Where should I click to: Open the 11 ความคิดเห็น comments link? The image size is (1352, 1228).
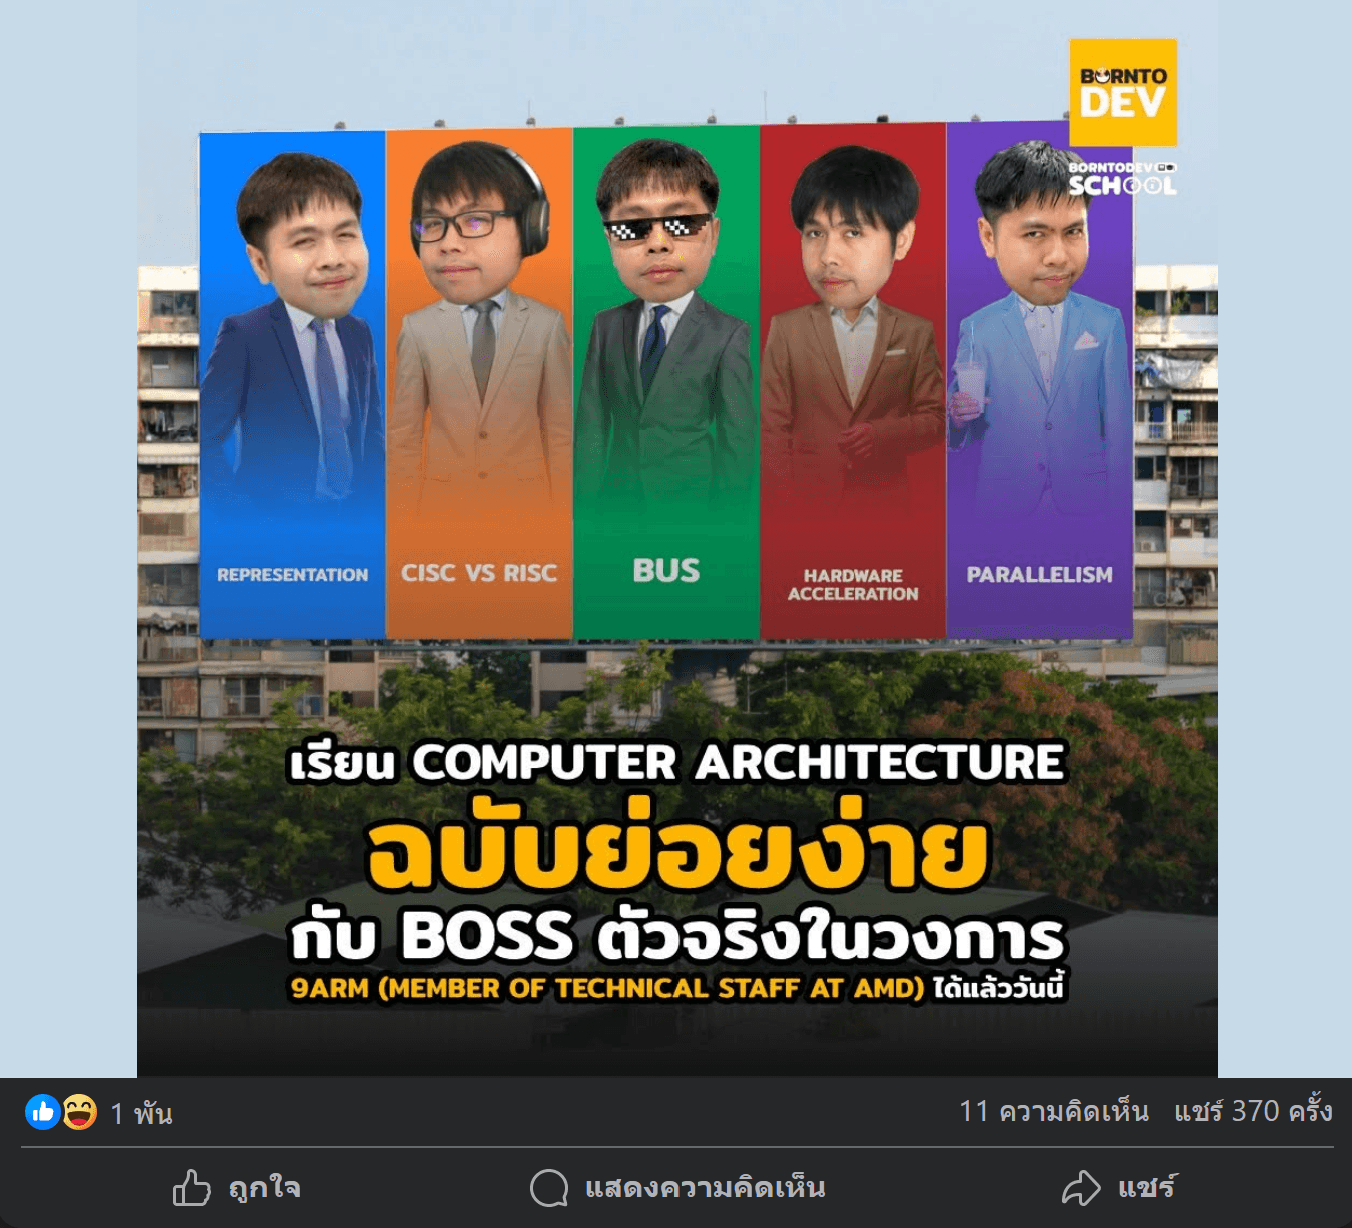1054,1111
